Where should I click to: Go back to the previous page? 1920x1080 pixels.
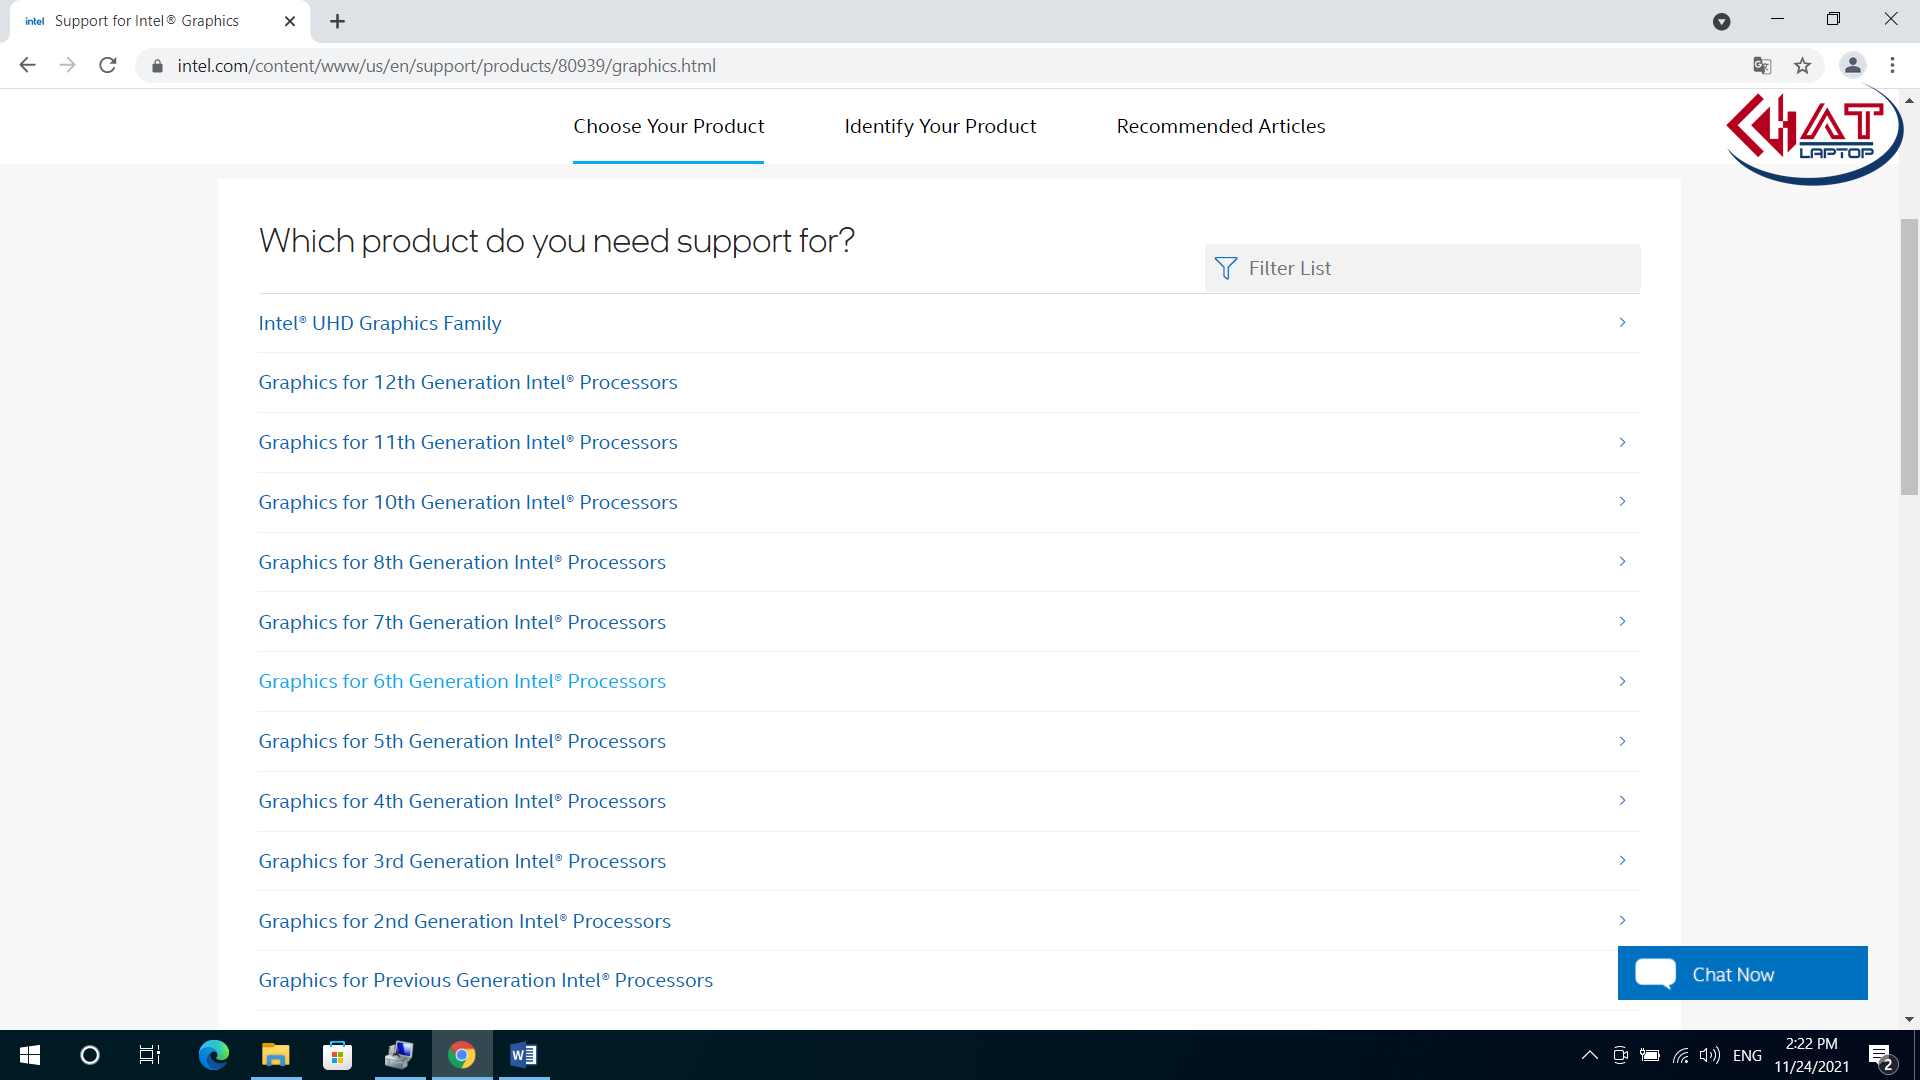[27, 65]
